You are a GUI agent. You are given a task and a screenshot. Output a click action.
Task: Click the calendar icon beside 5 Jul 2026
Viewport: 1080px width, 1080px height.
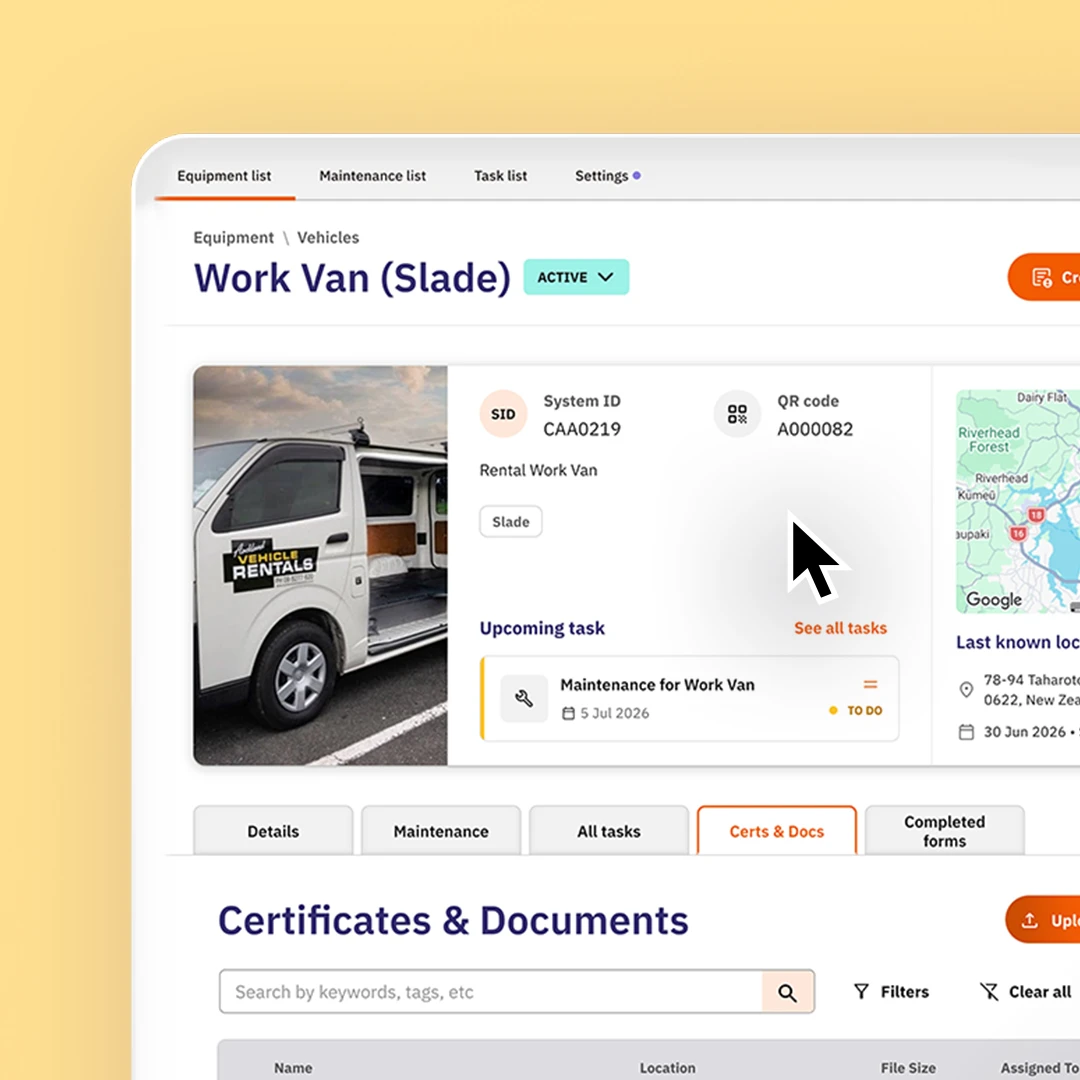click(568, 713)
